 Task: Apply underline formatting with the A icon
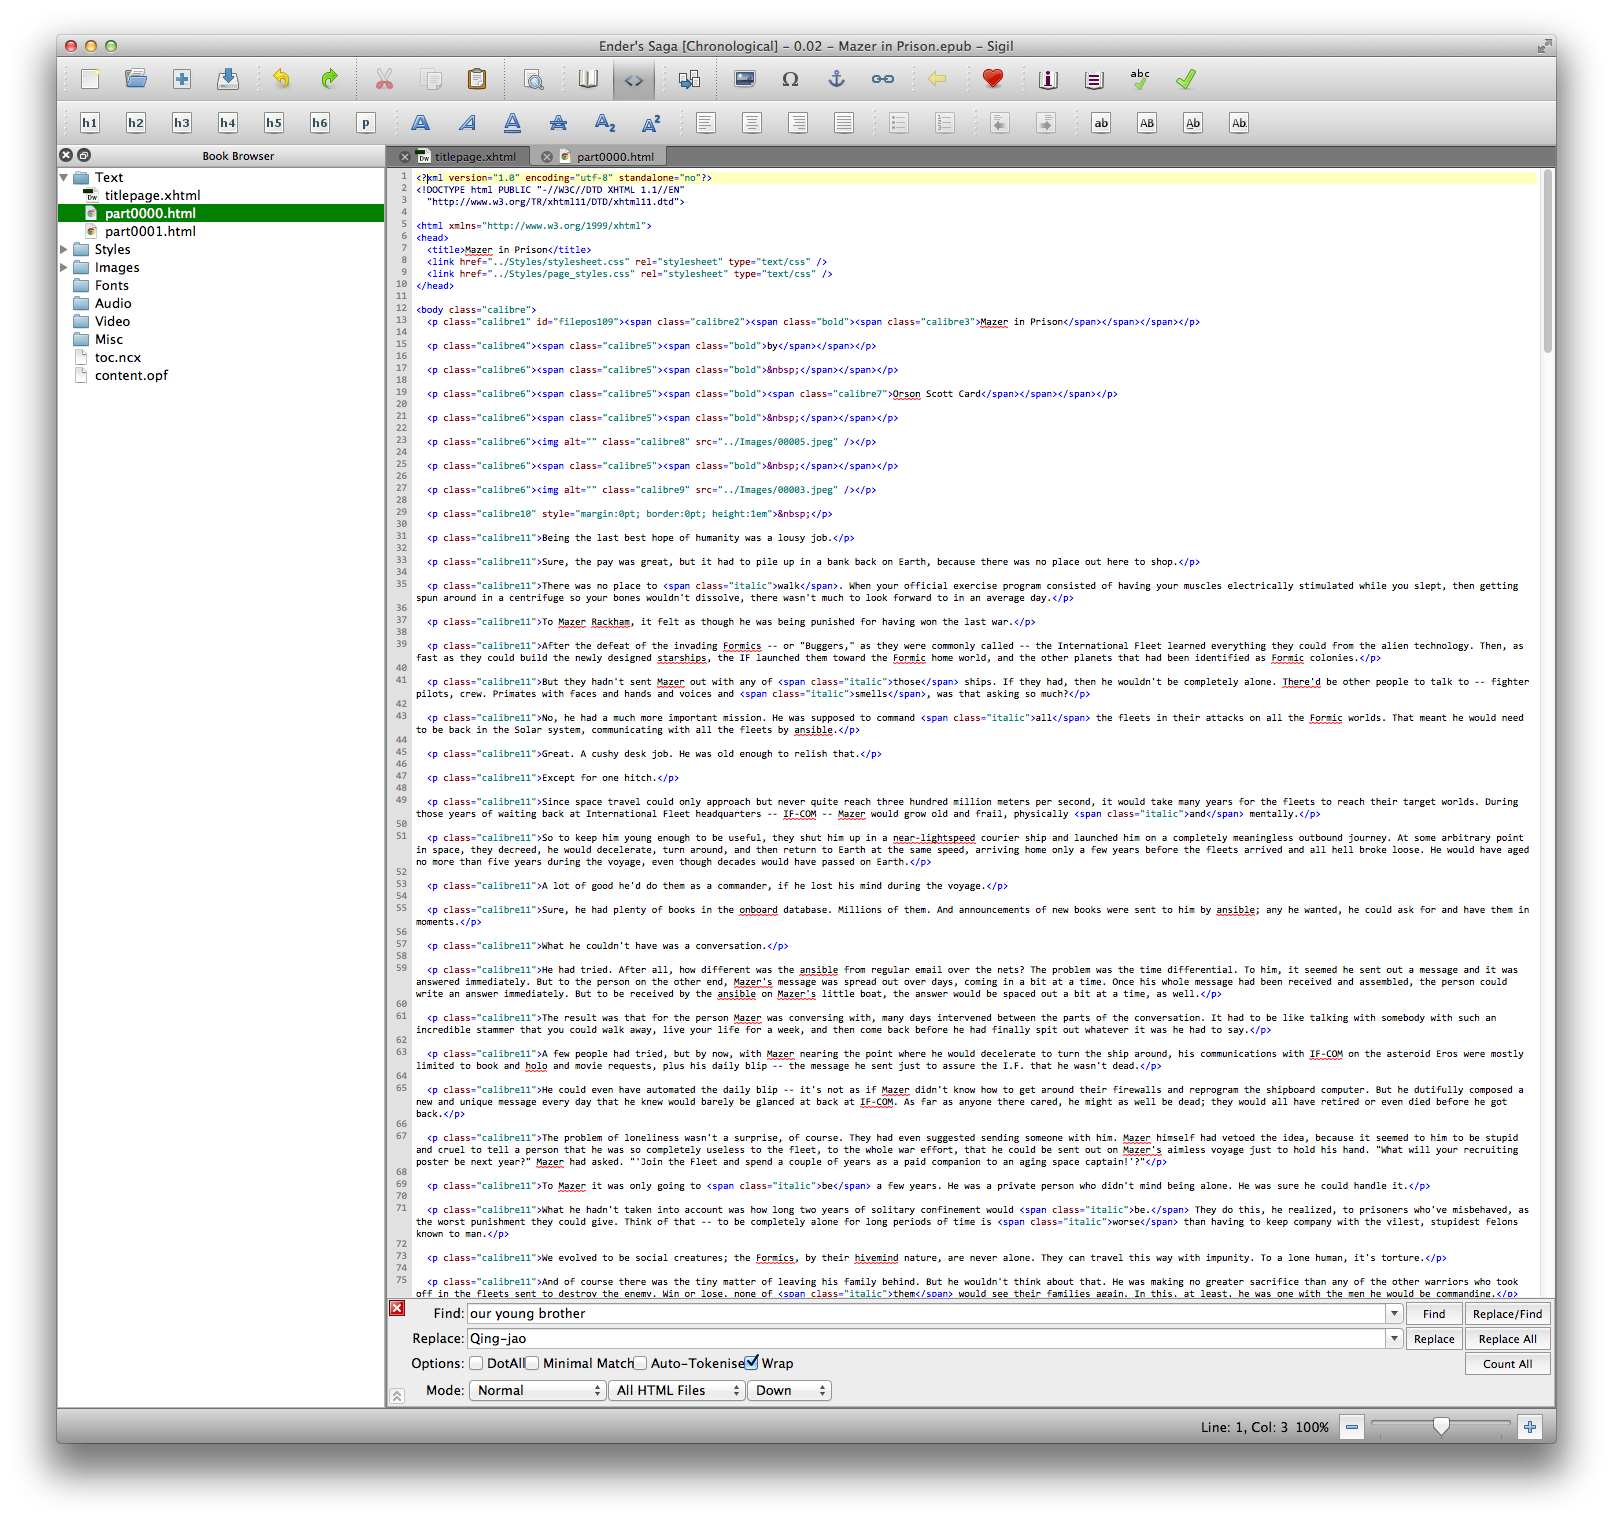pos(512,123)
